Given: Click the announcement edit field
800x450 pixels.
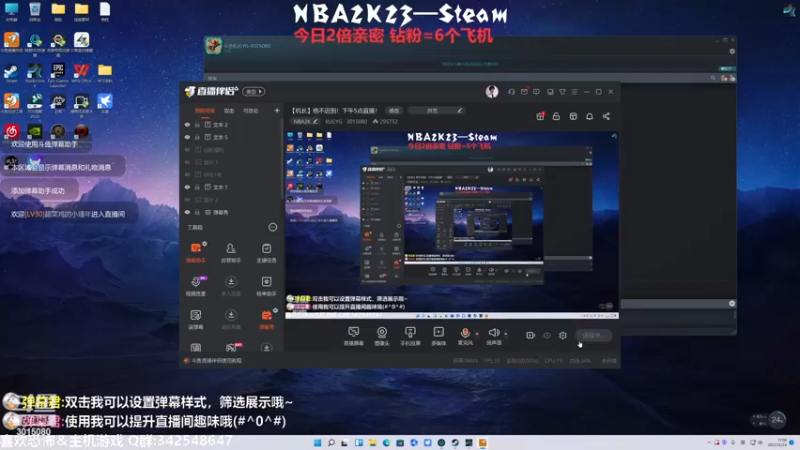Looking at the screenshot, I should pyautogui.click(x=436, y=111).
